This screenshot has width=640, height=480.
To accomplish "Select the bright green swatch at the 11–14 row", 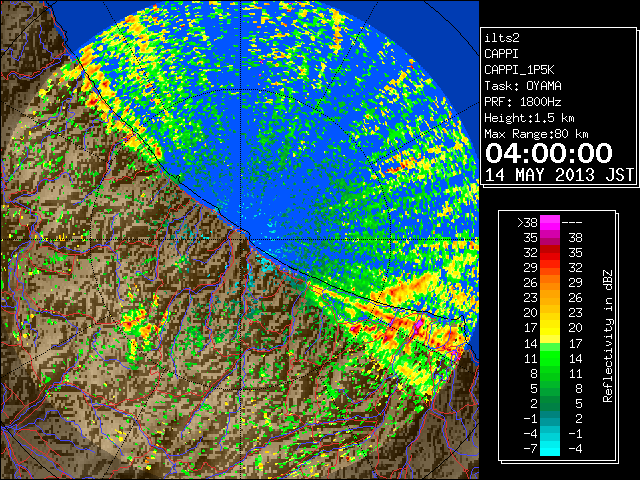I will coord(550,358).
